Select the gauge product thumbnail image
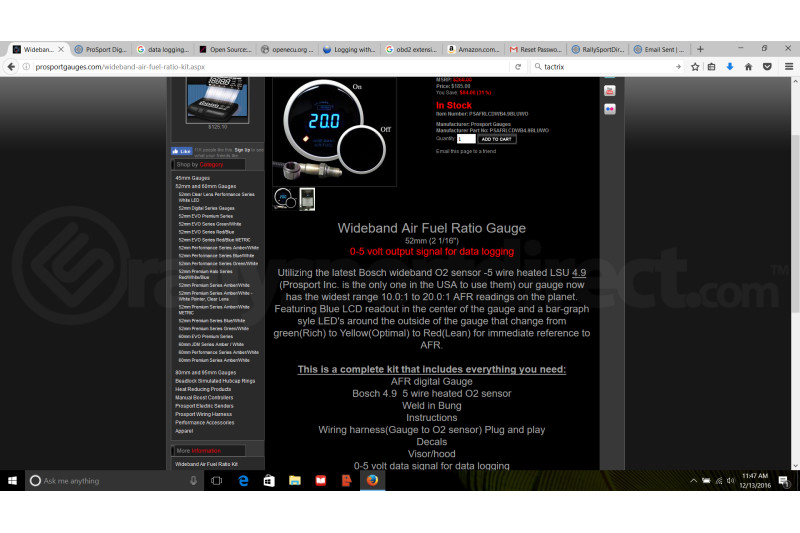The height and width of the screenshot is (533, 800). 285,198
